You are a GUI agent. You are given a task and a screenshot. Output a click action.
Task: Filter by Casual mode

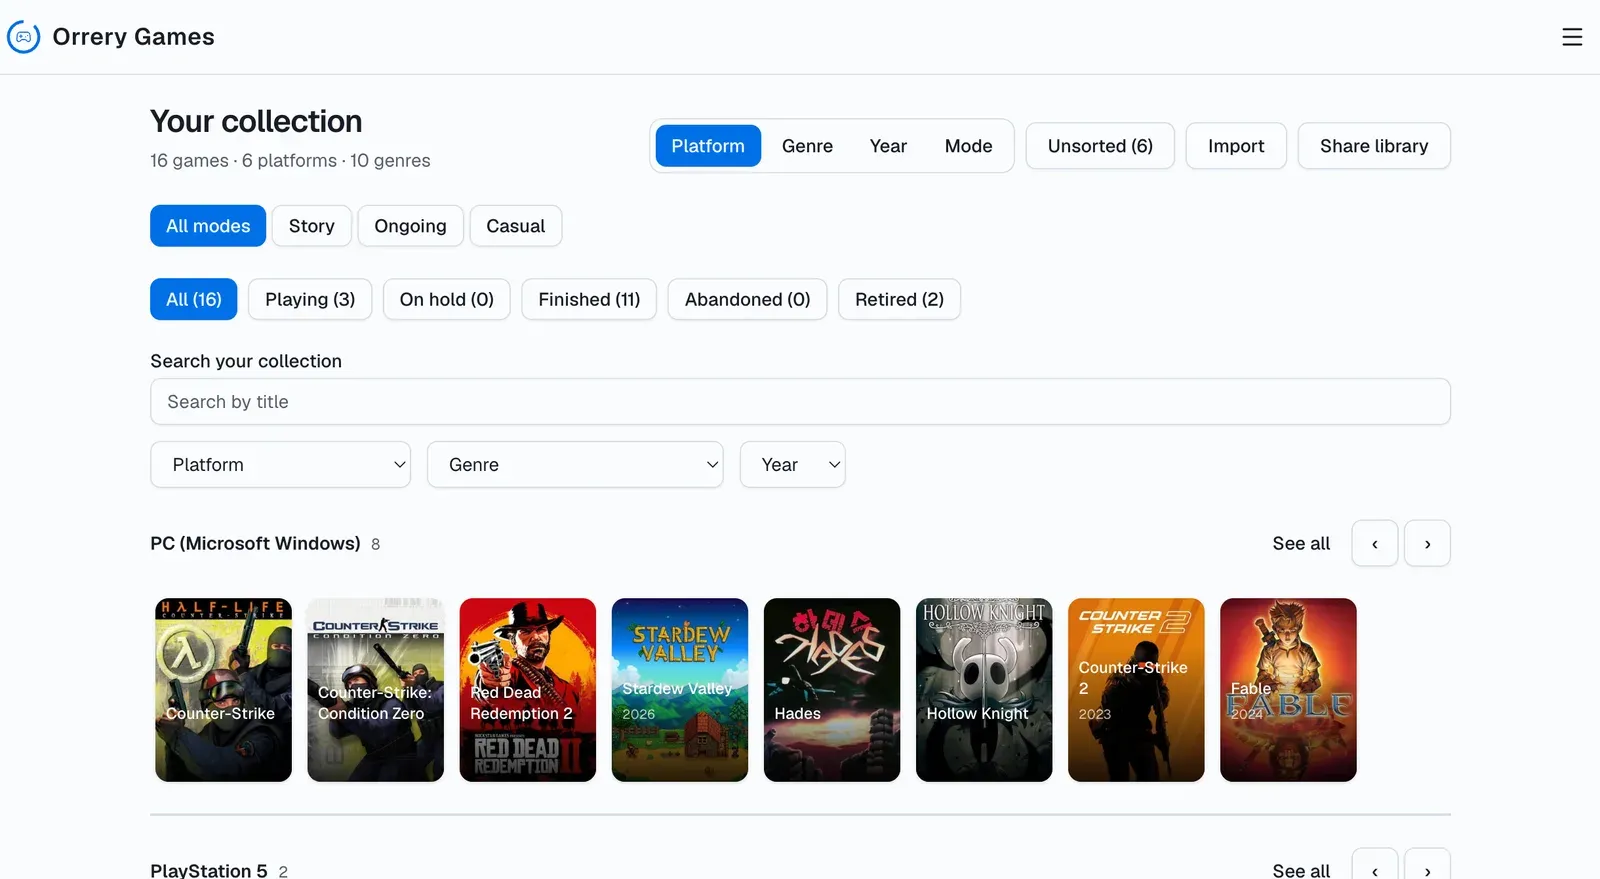(x=515, y=226)
